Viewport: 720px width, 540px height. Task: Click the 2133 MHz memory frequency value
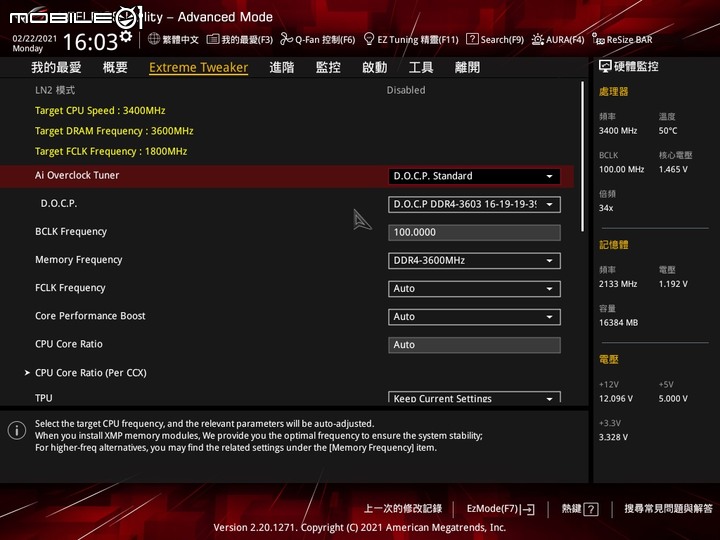[618, 284]
